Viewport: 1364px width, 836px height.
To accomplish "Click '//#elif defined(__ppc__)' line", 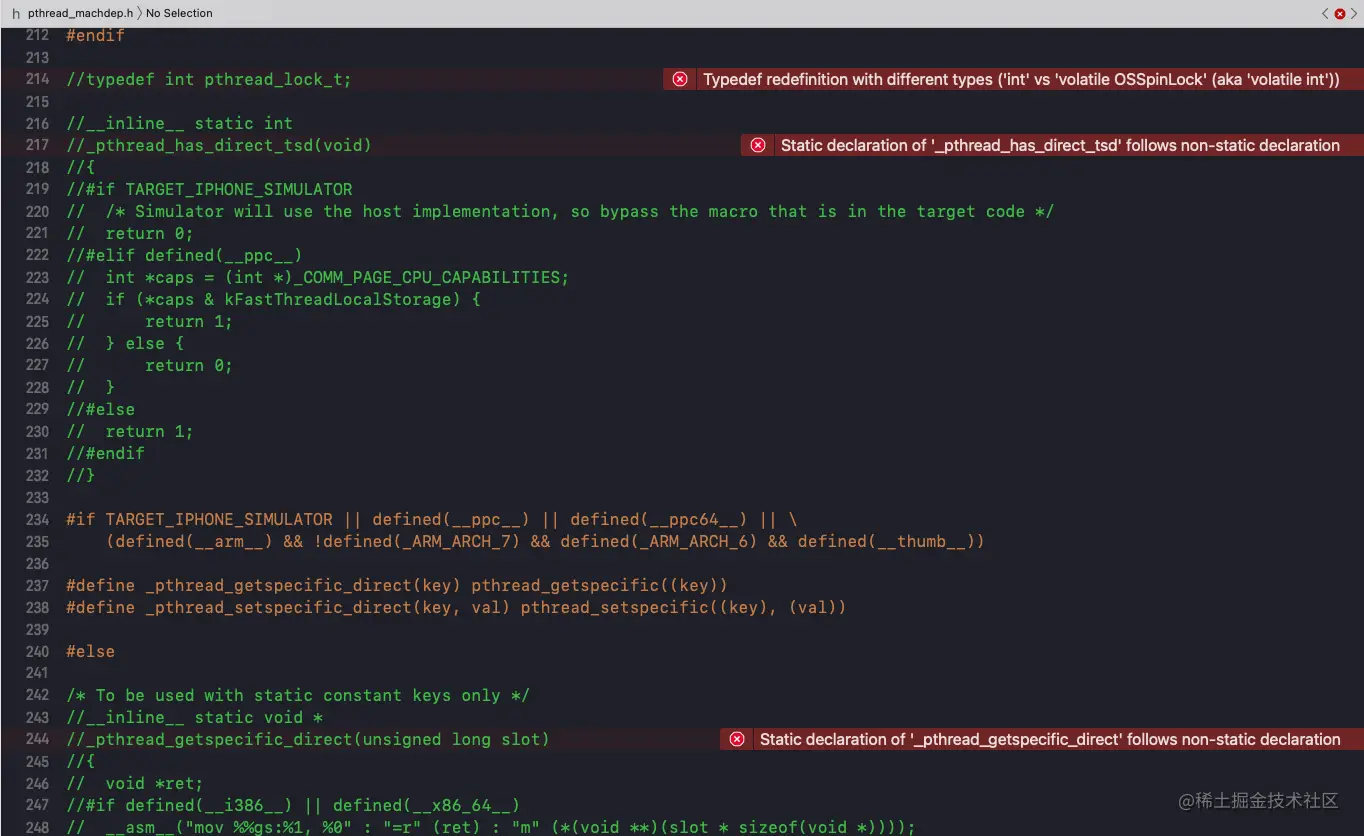I will tap(184, 255).
